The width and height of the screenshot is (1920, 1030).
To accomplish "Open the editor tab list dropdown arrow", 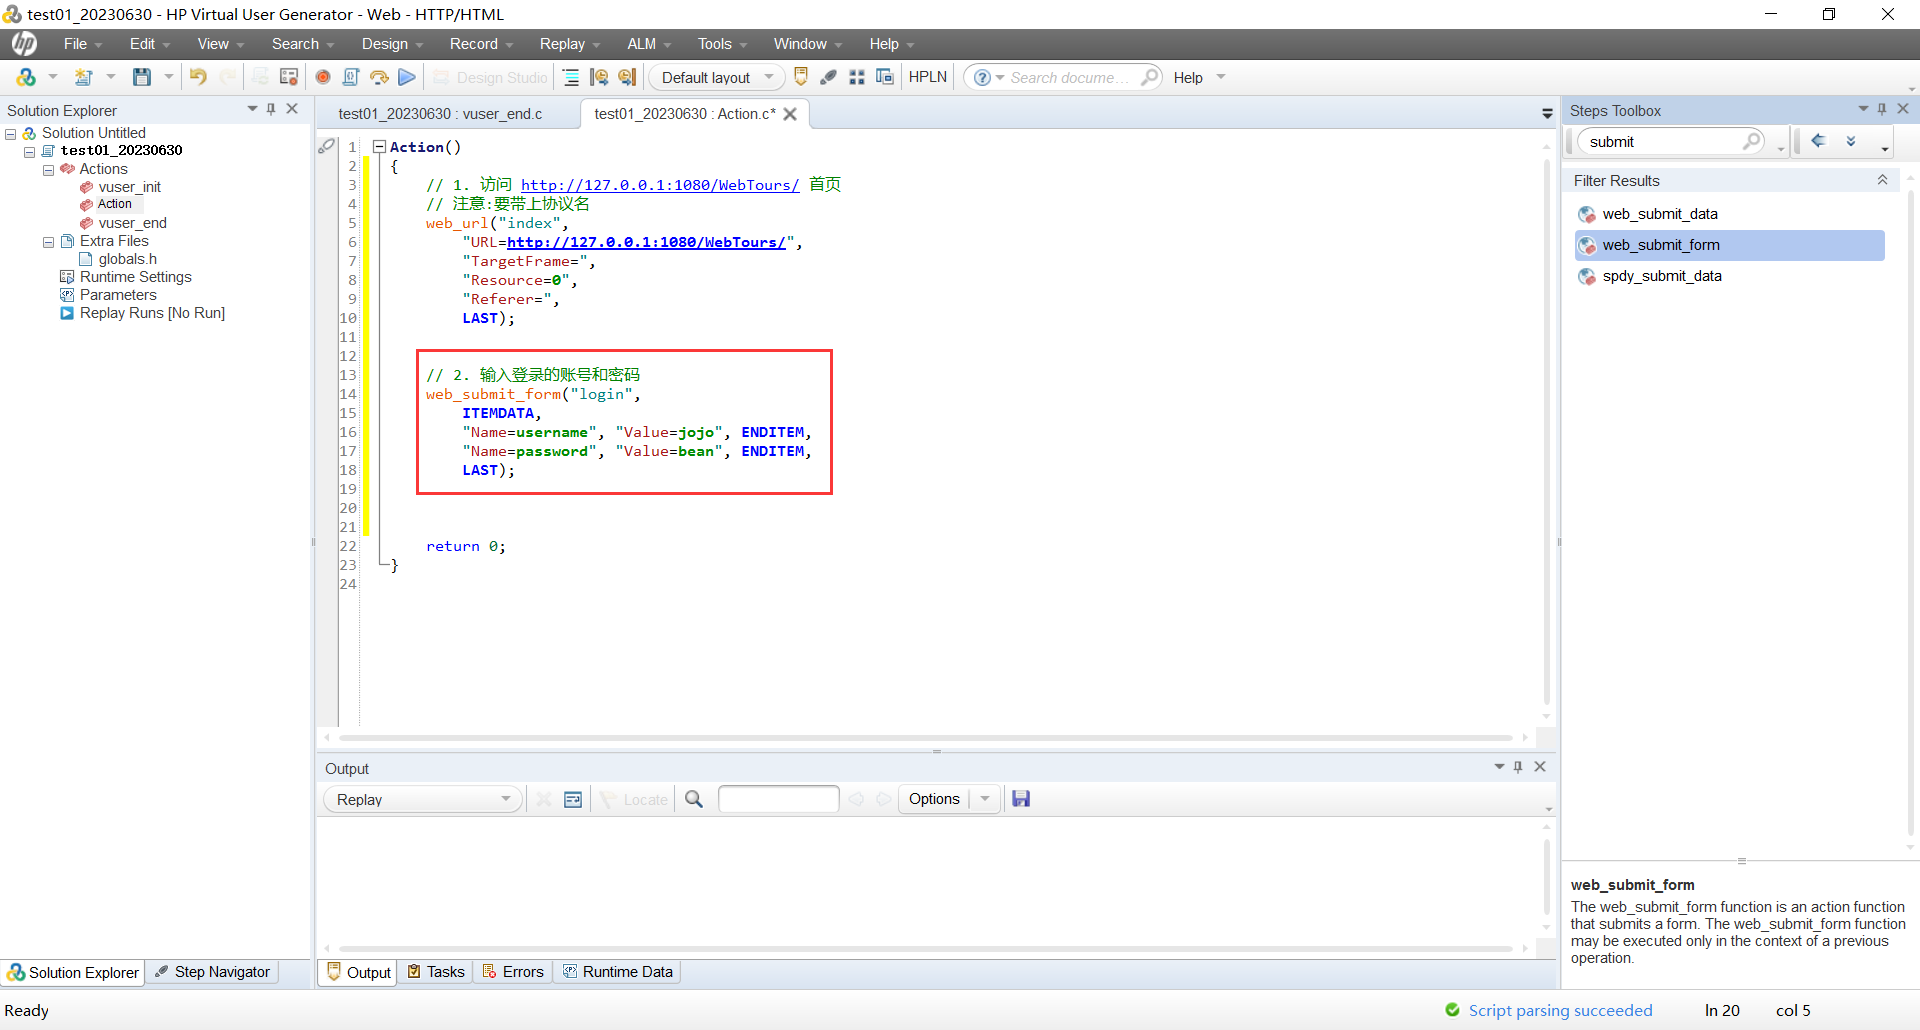I will pyautogui.click(x=1547, y=114).
